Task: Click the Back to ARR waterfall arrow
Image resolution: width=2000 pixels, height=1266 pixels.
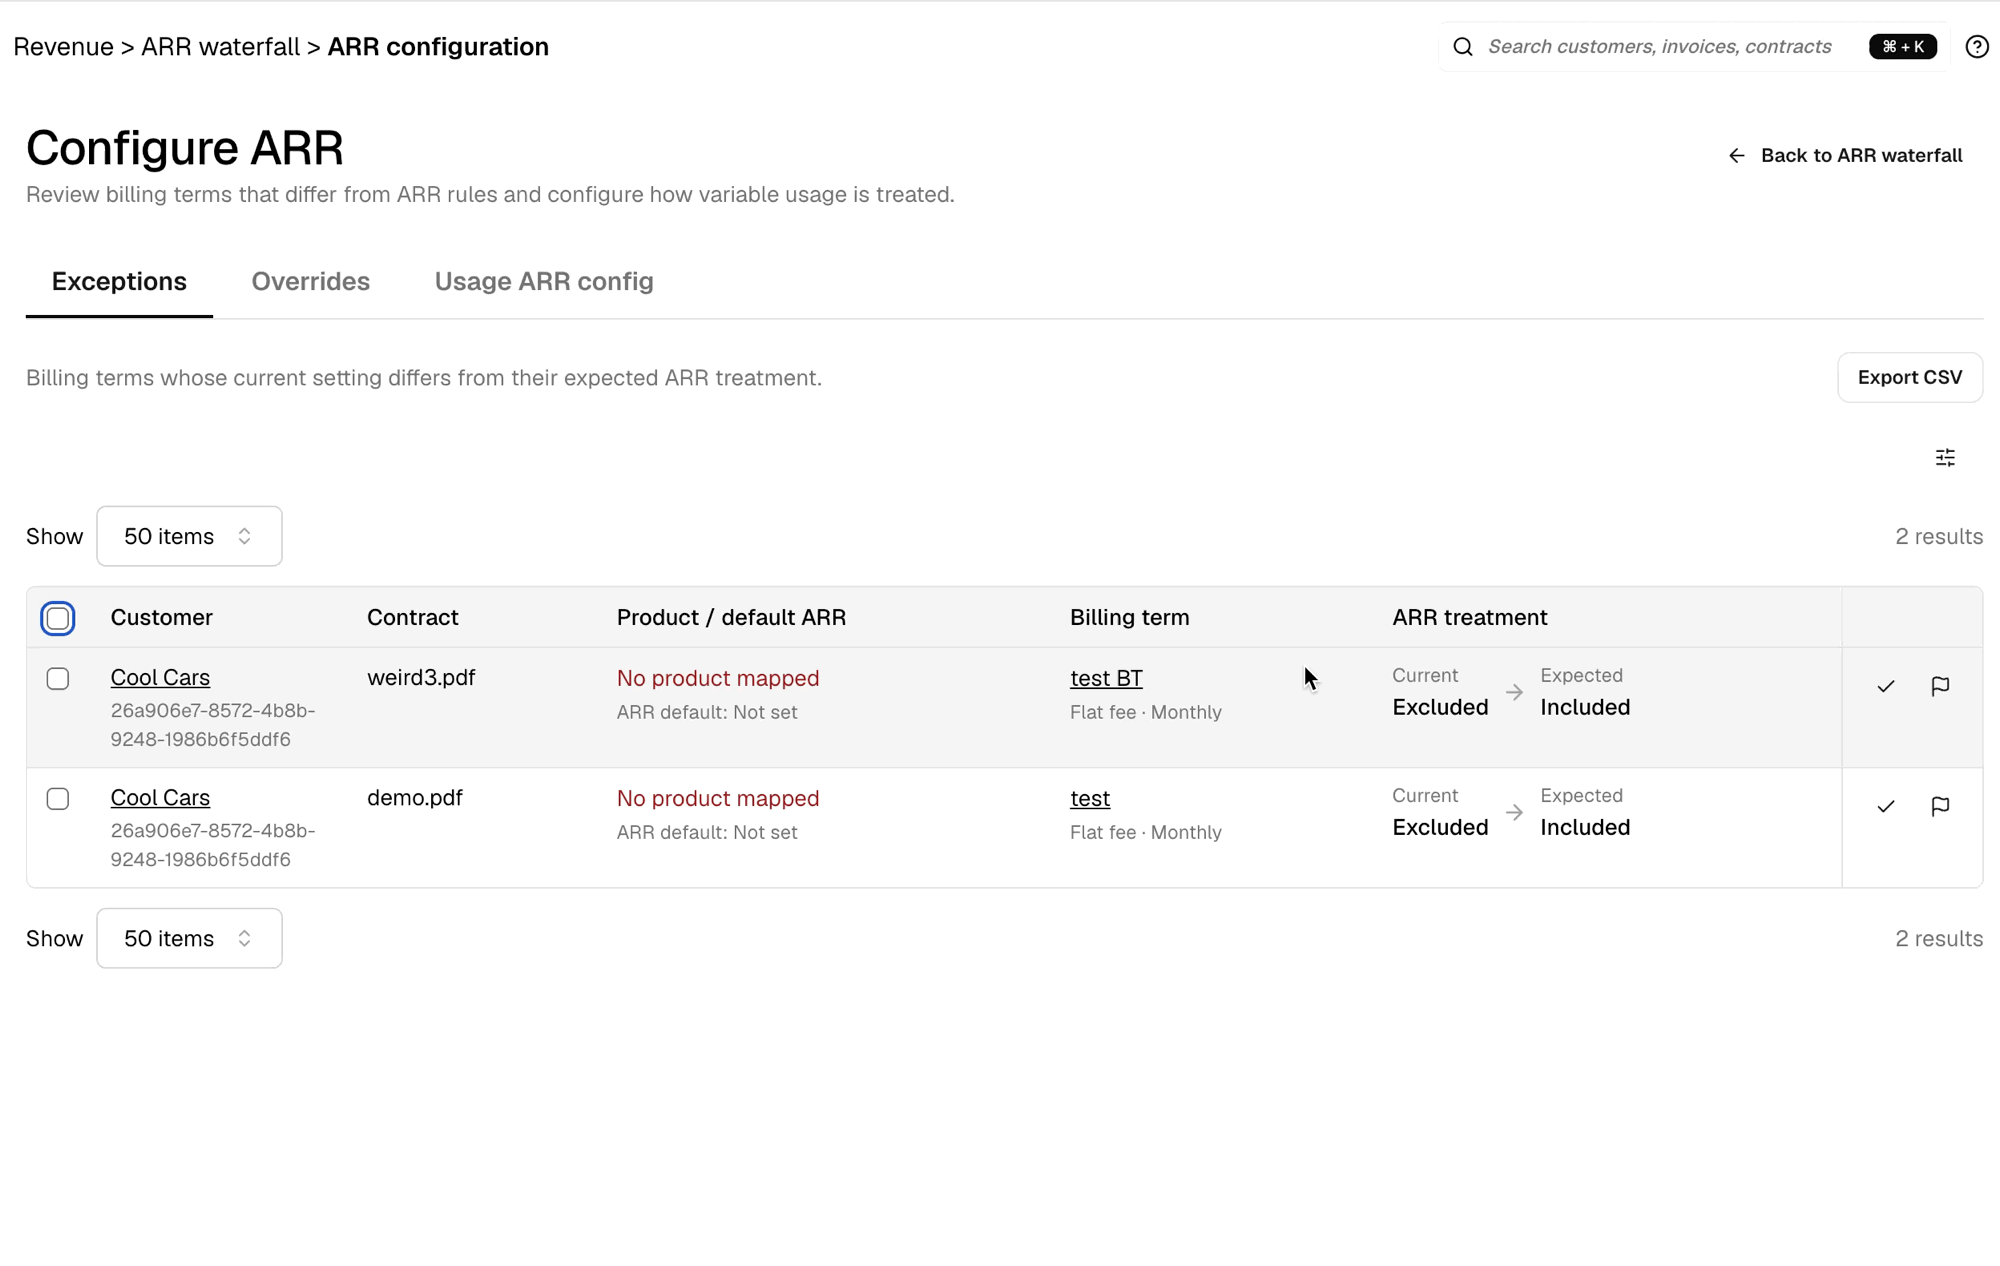Action: [x=1737, y=155]
